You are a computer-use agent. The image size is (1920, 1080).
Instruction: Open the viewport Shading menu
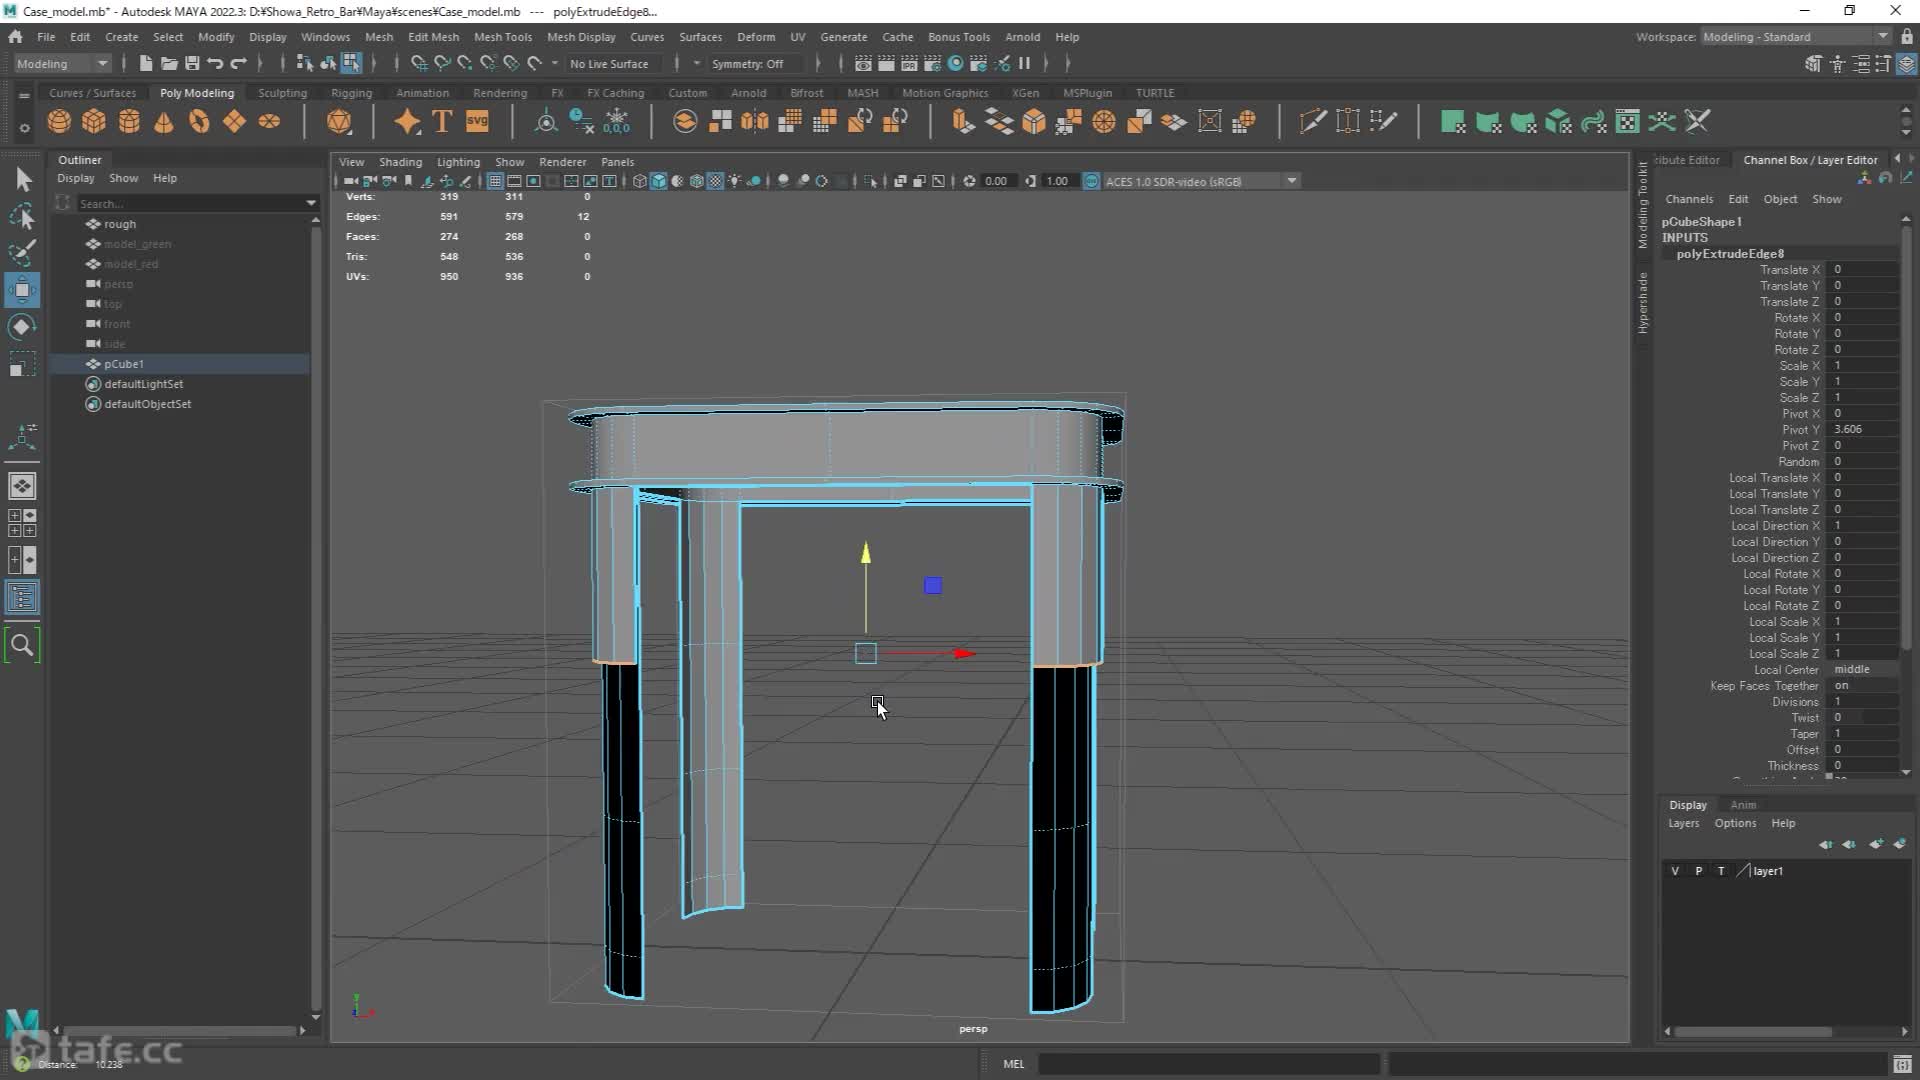tap(400, 162)
